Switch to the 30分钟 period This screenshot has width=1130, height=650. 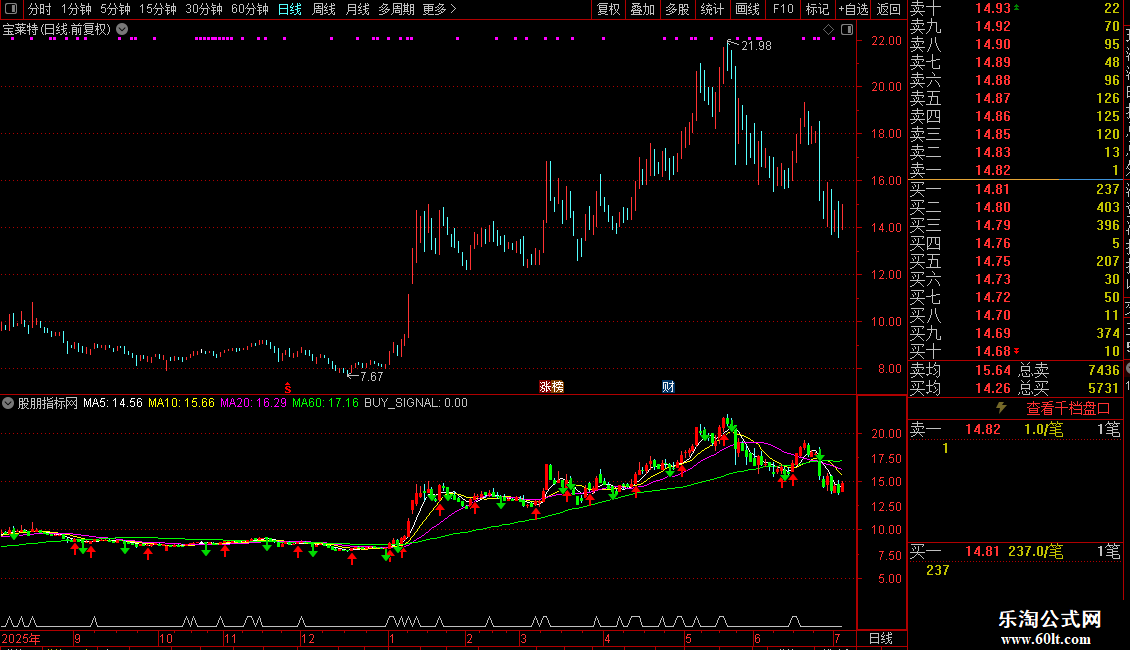[x=204, y=9]
